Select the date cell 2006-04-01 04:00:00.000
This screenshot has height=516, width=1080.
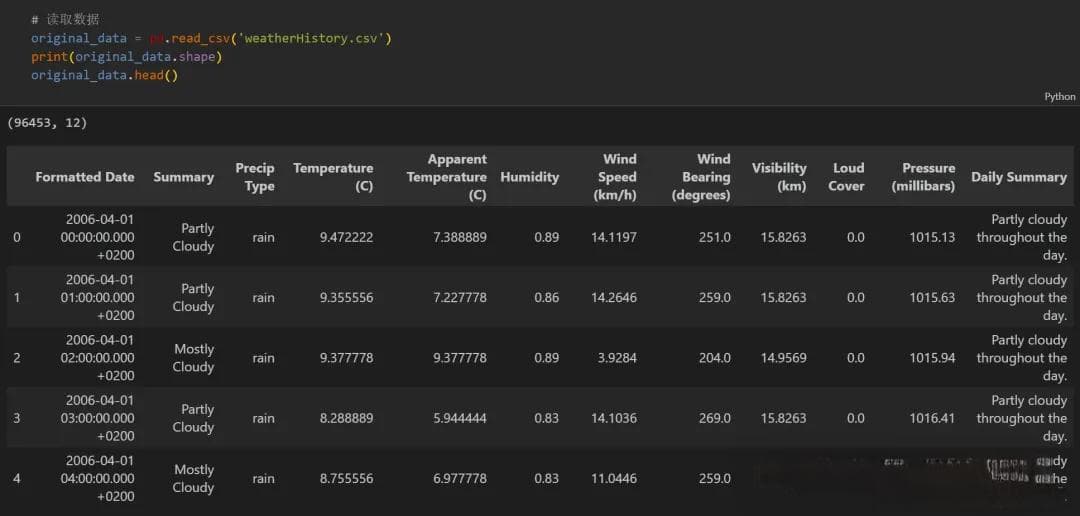point(100,478)
